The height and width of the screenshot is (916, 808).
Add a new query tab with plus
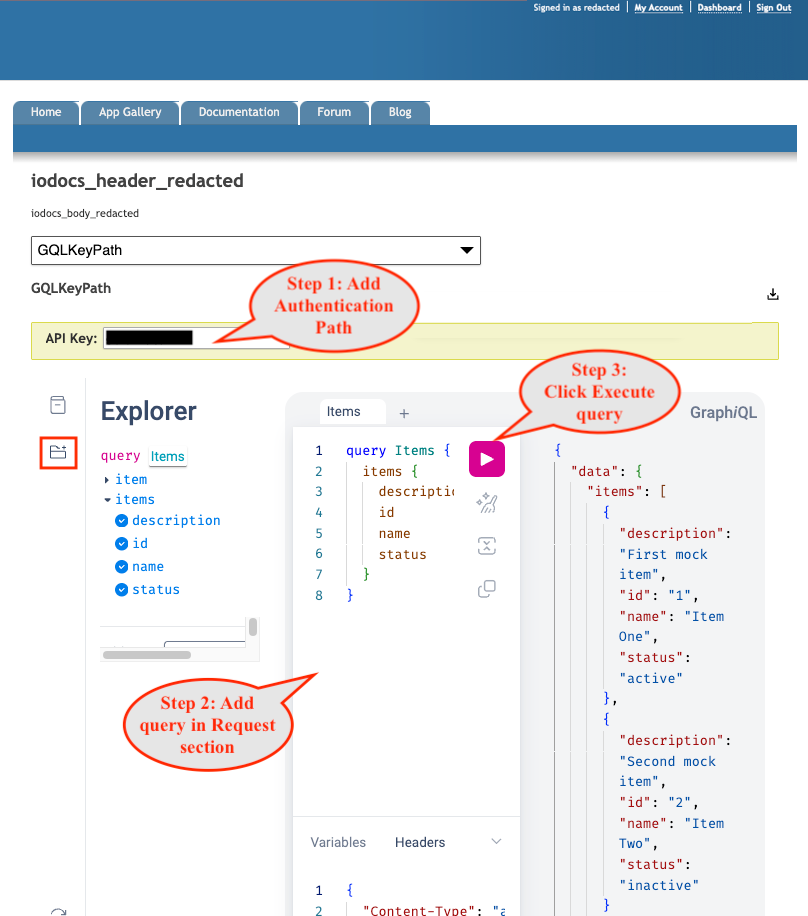(404, 414)
